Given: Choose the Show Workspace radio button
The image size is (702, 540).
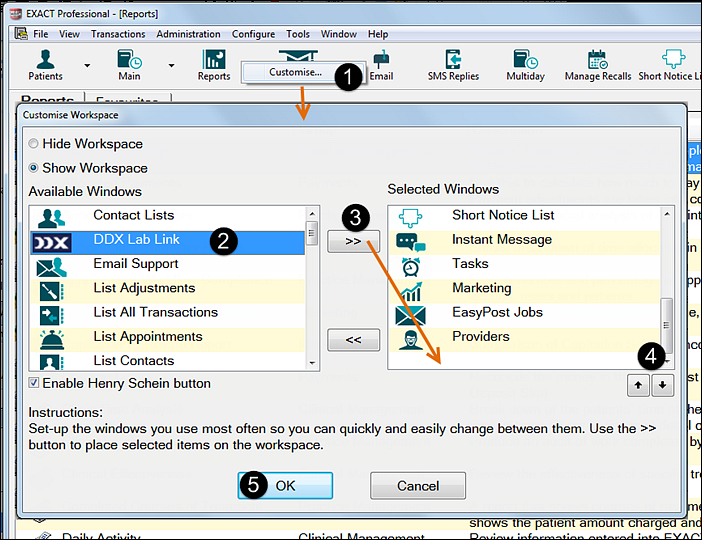Looking at the screenshot, I should pos(33,168).
